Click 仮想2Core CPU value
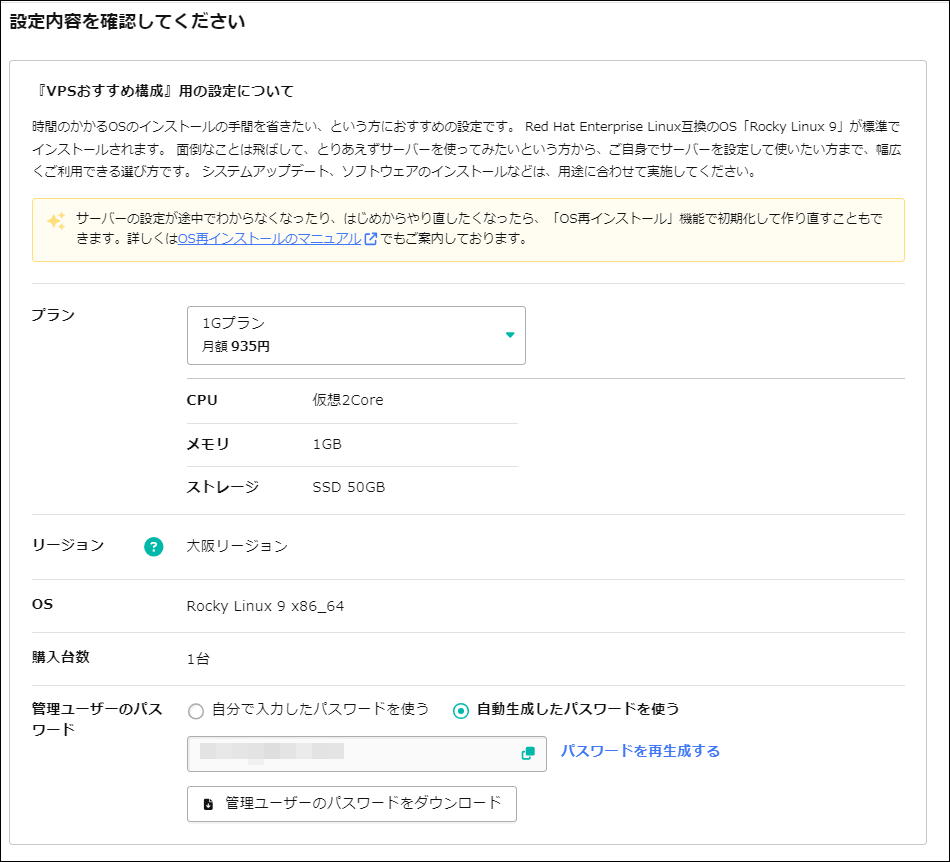 [x=348, y=400]
